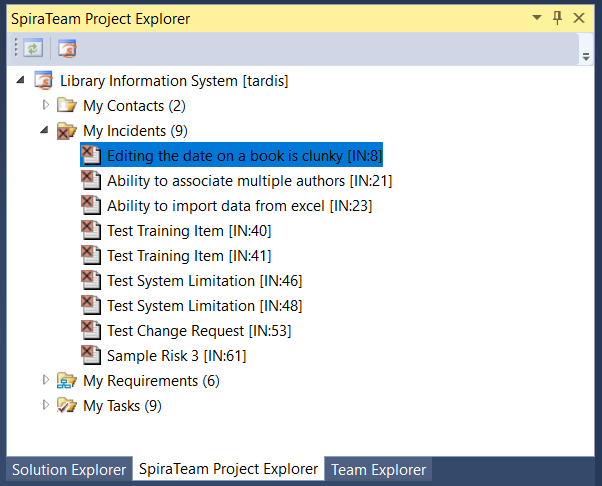This screenshot has height=486, width=602.
Task: Open the window position dropdown arrow
Action: (x=537, y=18)
